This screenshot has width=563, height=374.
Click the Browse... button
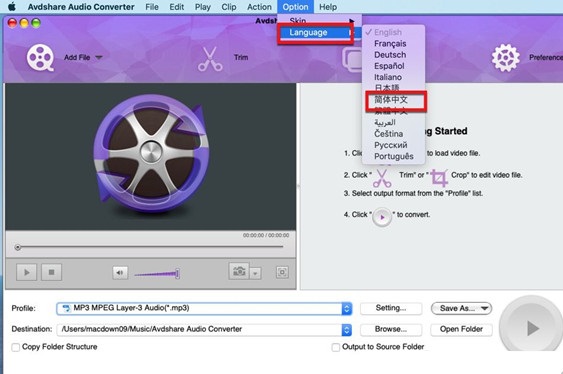(391, 329)
